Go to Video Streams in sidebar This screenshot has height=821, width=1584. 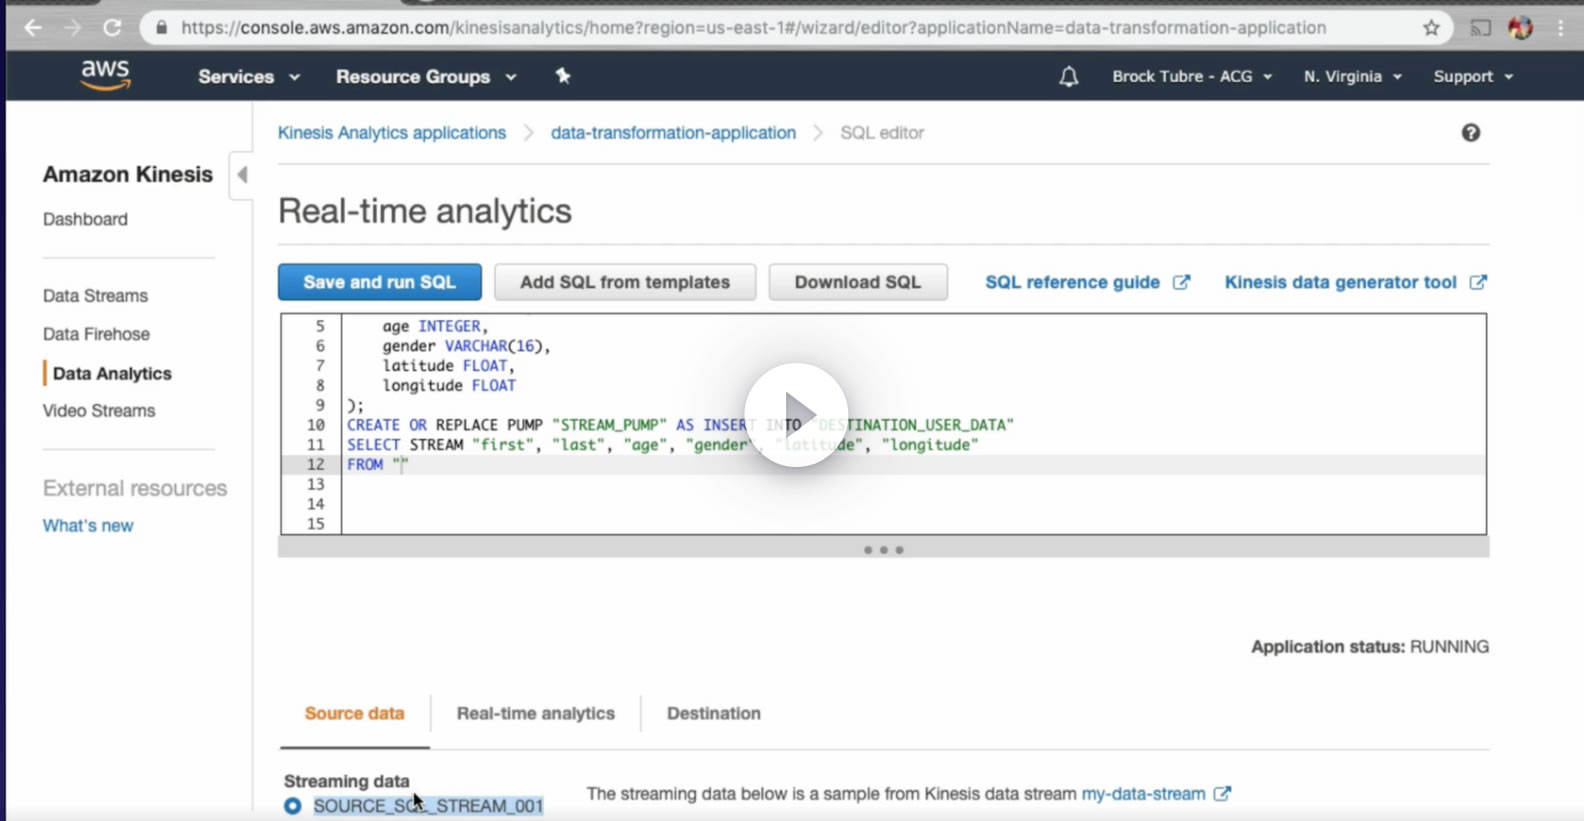point(99,411)
